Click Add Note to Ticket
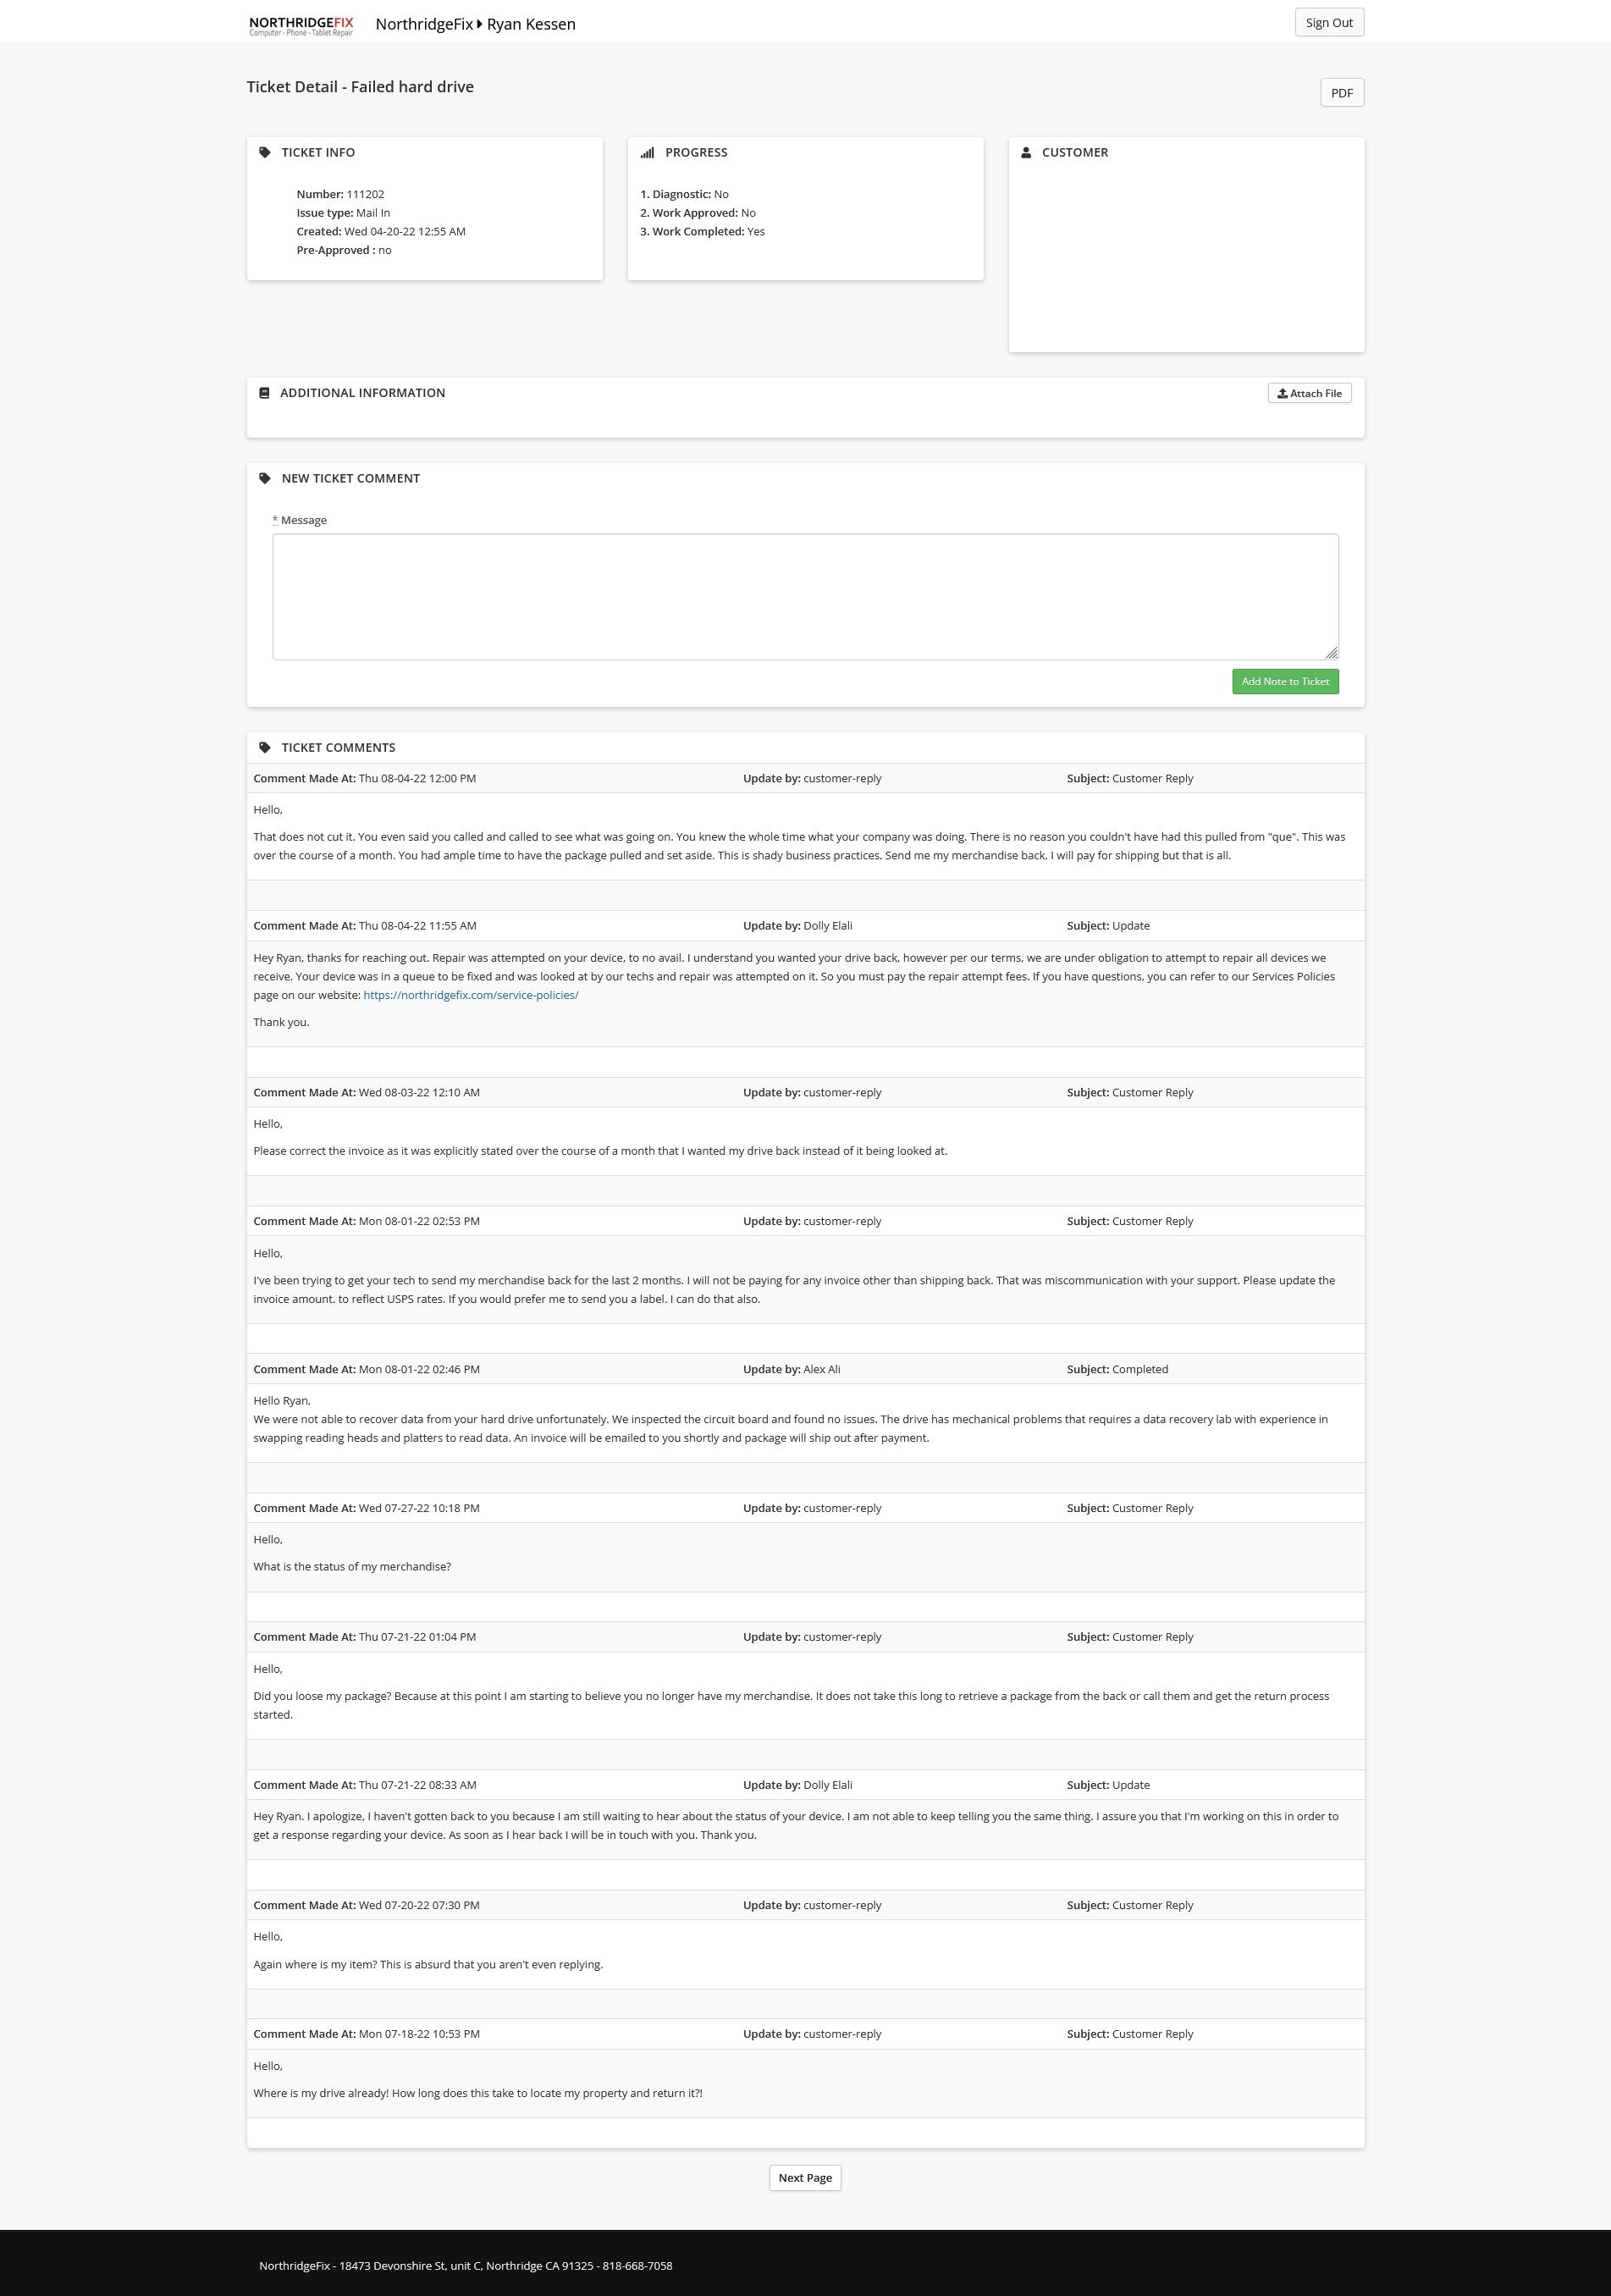Image resolution: width=1611 pixels, height=2296 pixels. pyautogui.click(x=1285, y=682)
